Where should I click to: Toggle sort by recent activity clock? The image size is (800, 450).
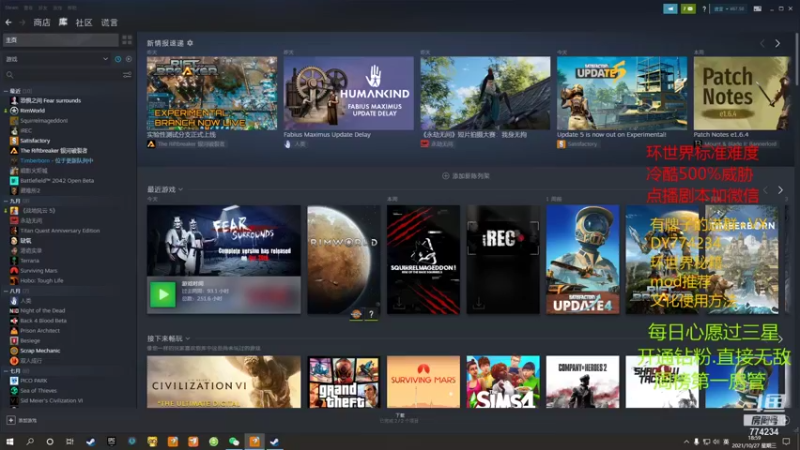118,59
